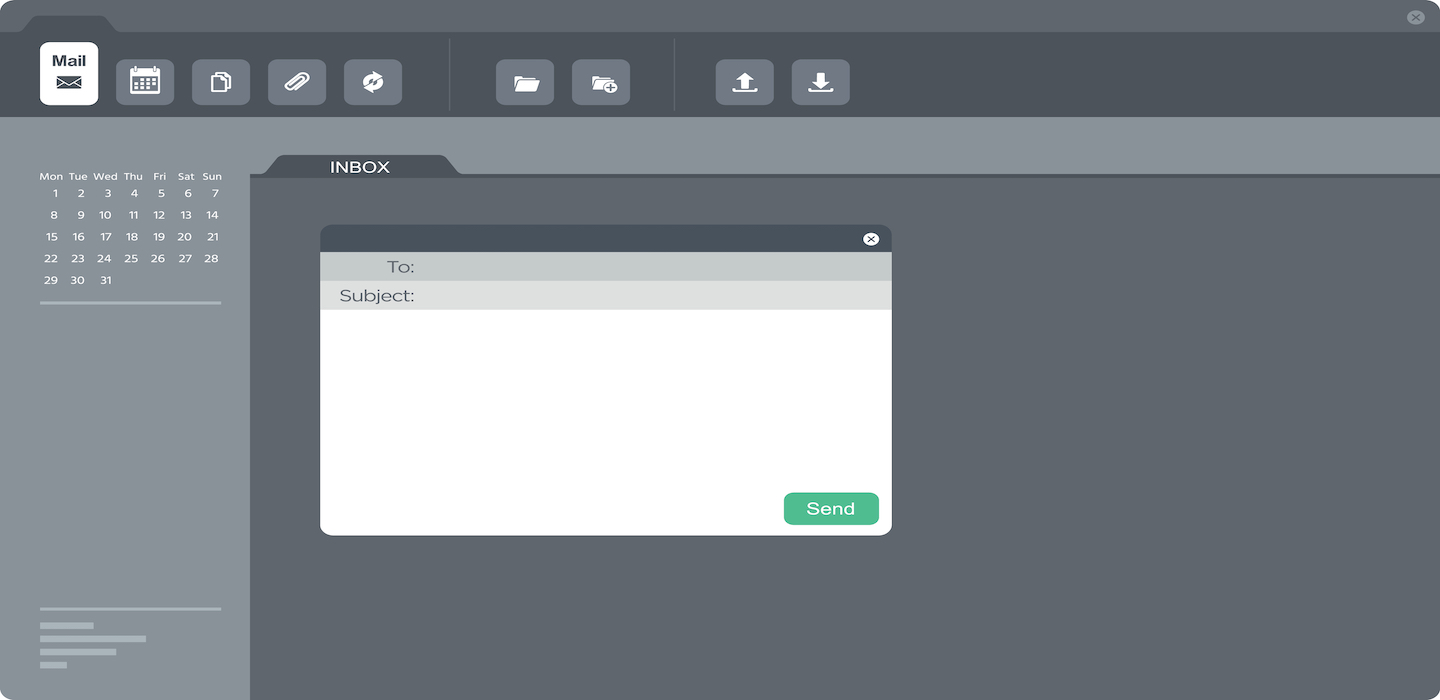
Task: Click the upload icon in toolbar
Action: coord(745,82)
